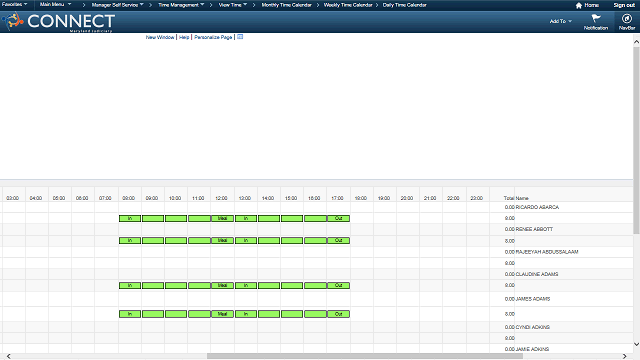Click the Meal block under Renee Abbott

tap(222, 240)
